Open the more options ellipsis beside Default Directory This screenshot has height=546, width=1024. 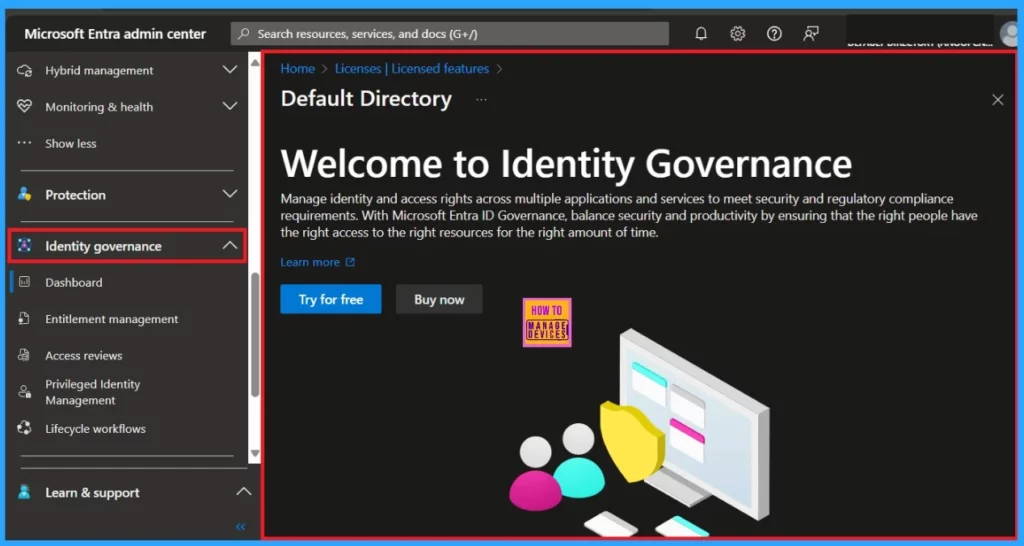[x=481, y=100]
